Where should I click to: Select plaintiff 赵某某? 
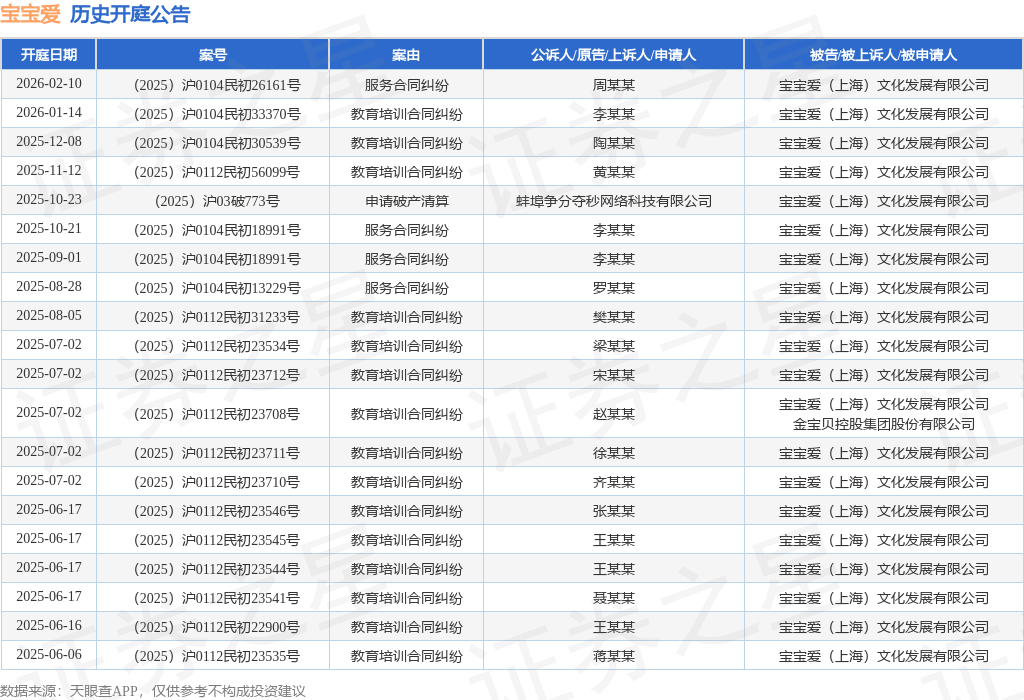click(x=614, y=414)
